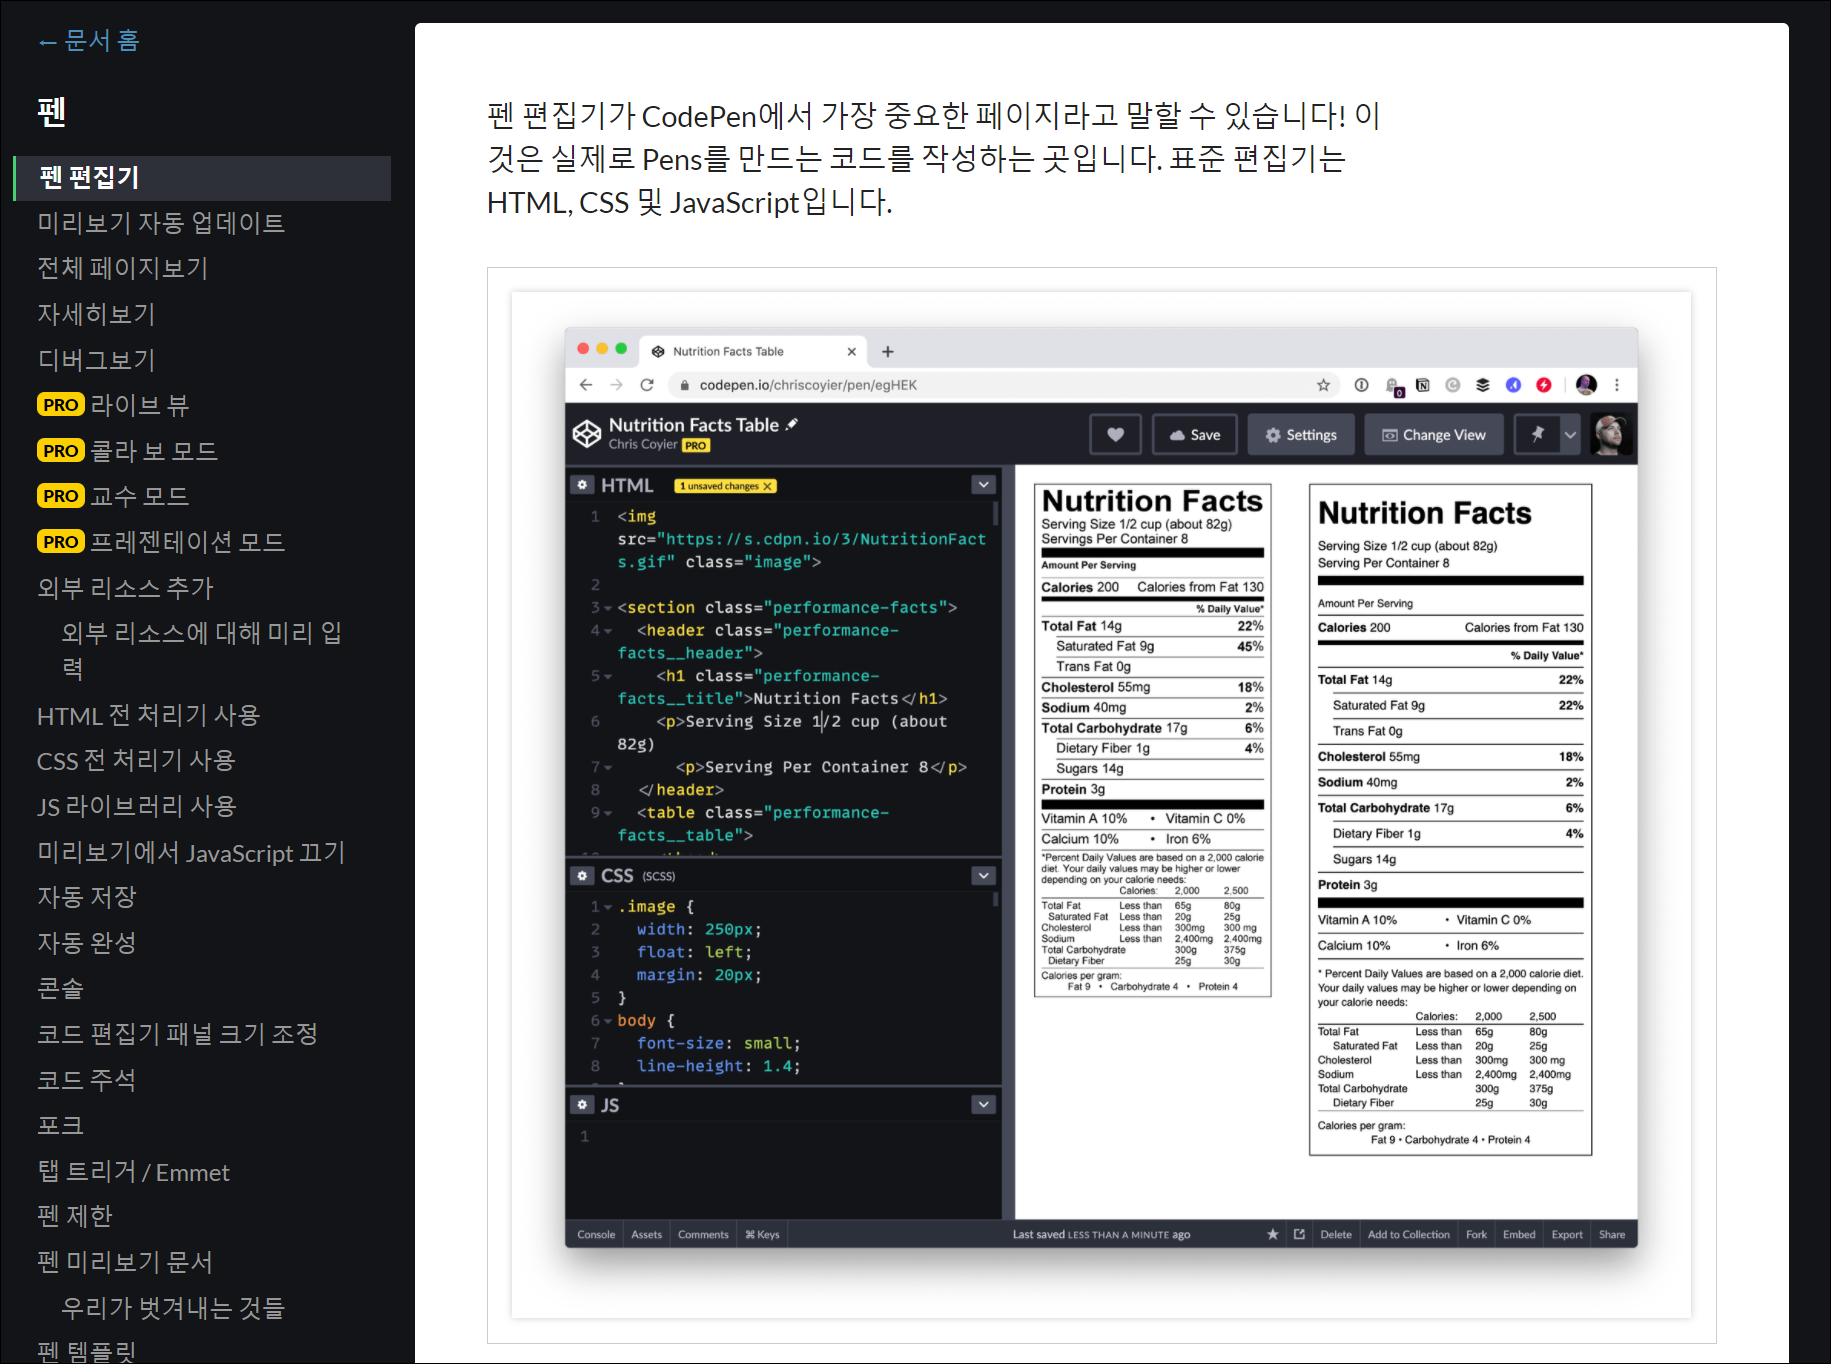Click the Console button in the footer bar
The height and width of the screenshot is (1364, 1831).
click(596, 1235)
